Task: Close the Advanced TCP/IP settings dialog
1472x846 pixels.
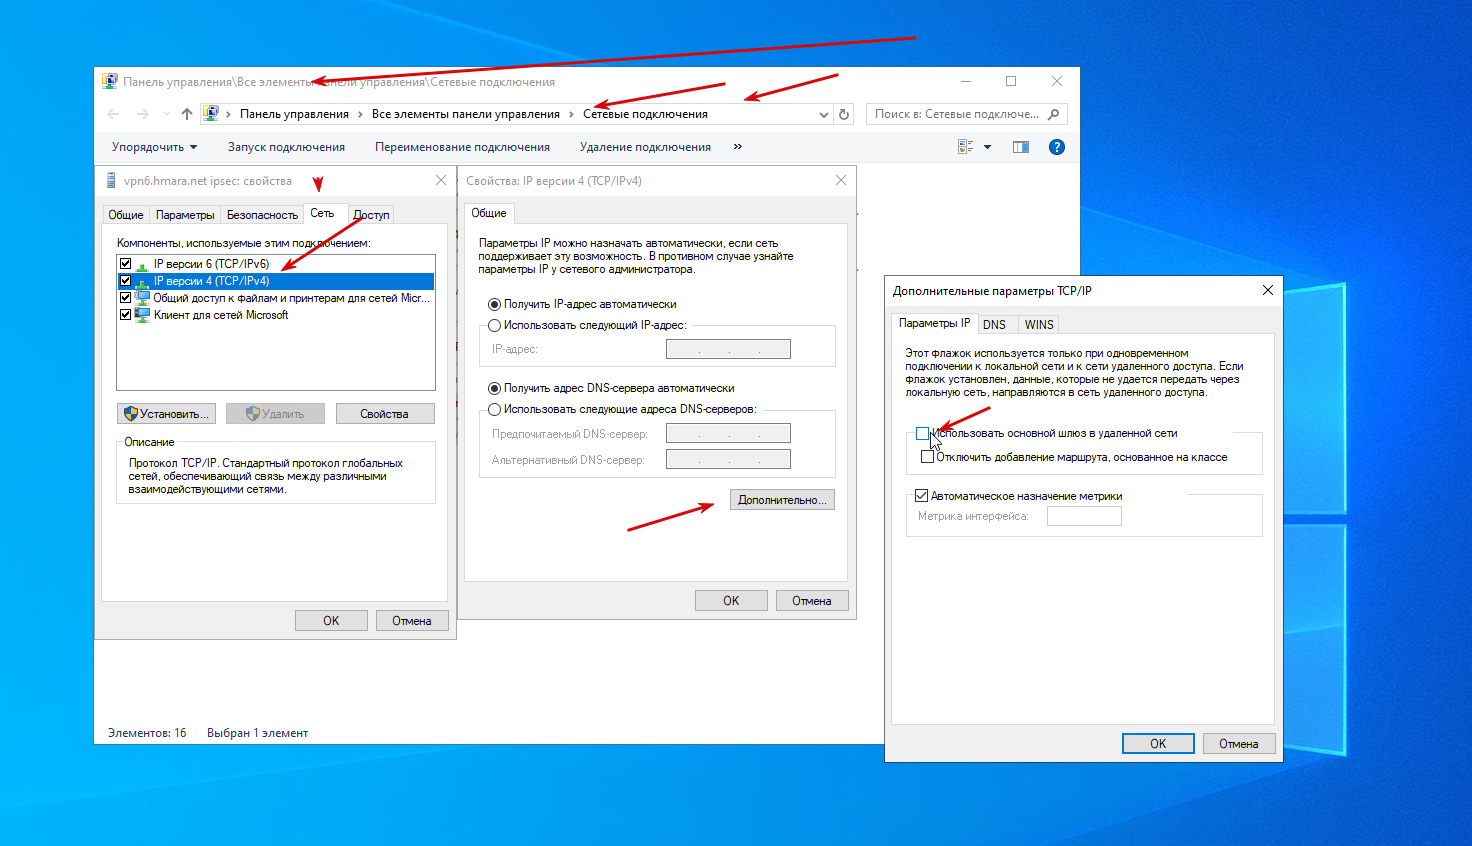Action: pos(1268,290)
